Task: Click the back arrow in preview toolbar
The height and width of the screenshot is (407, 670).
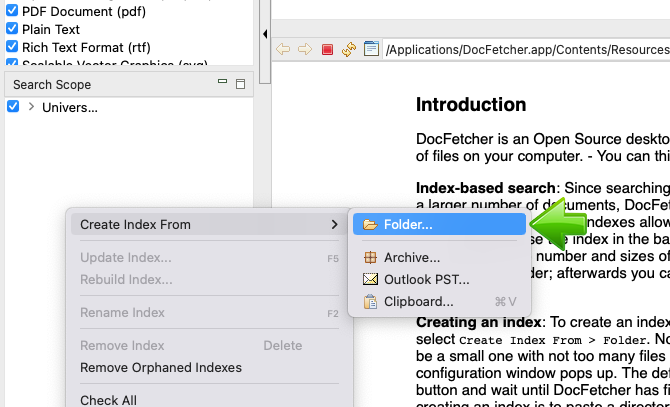Action: click(283, 49)
